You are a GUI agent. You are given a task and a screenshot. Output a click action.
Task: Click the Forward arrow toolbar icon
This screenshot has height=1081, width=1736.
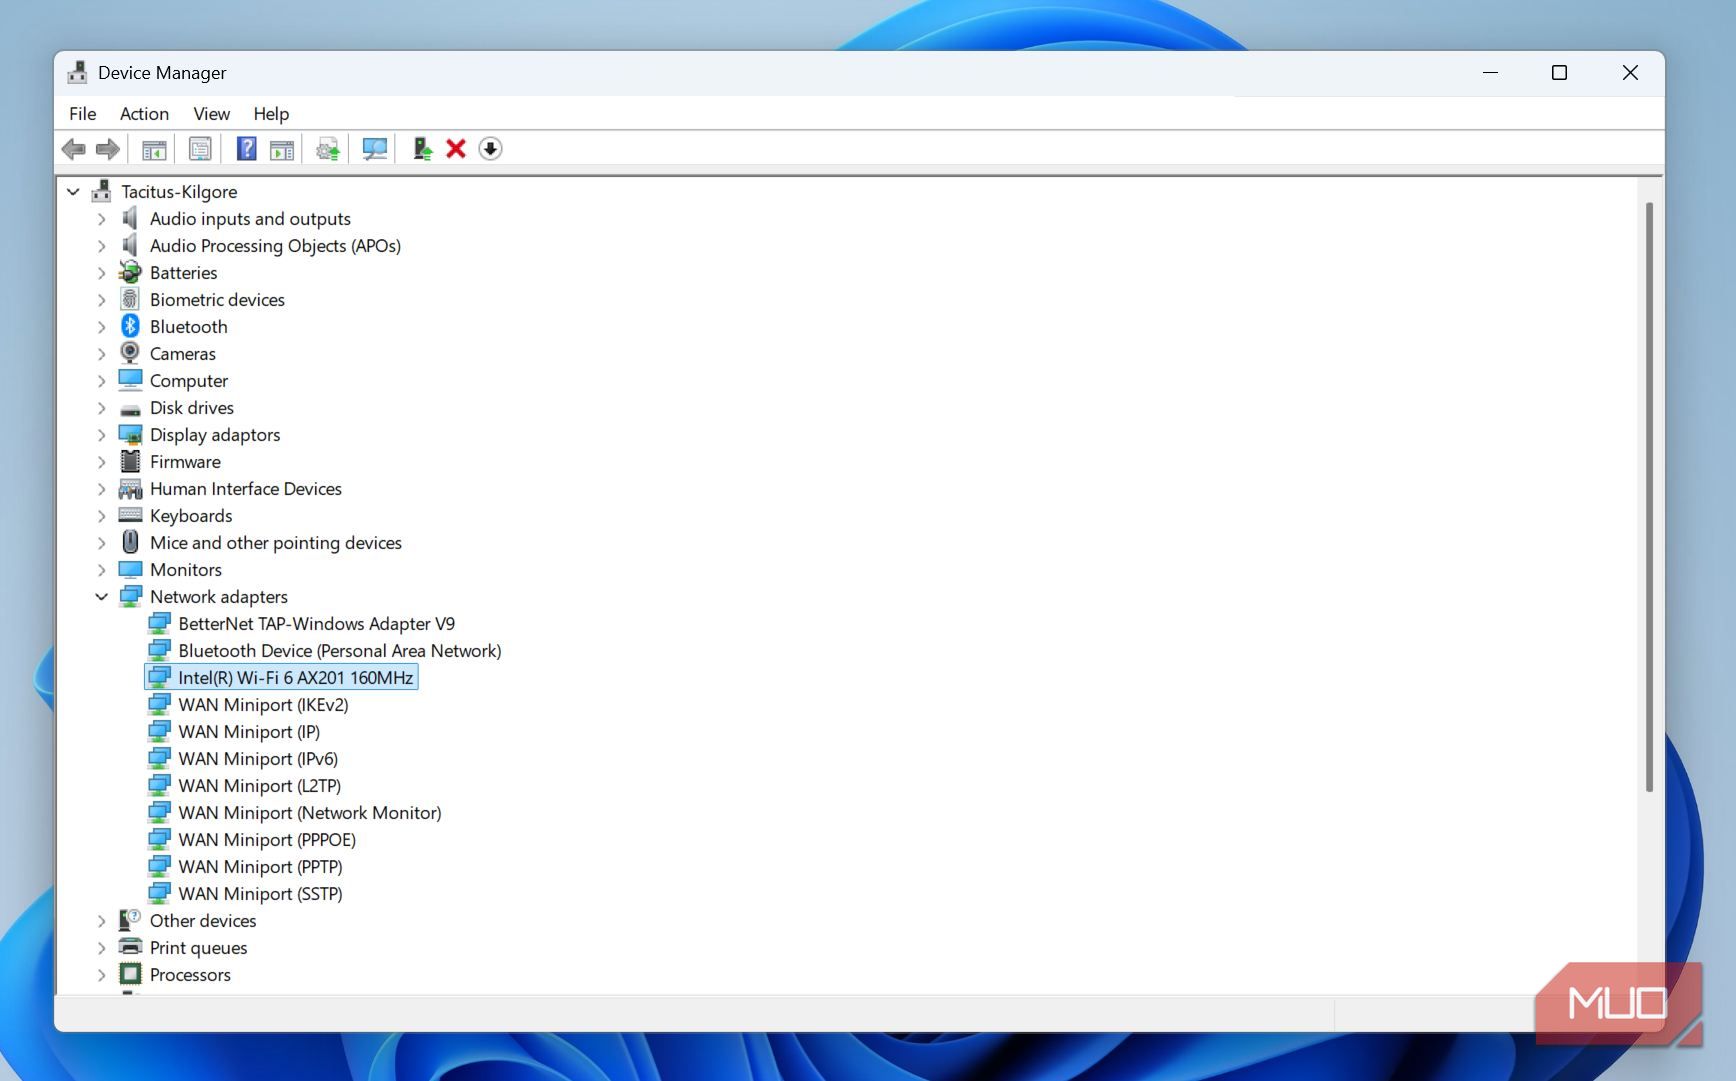108,149
